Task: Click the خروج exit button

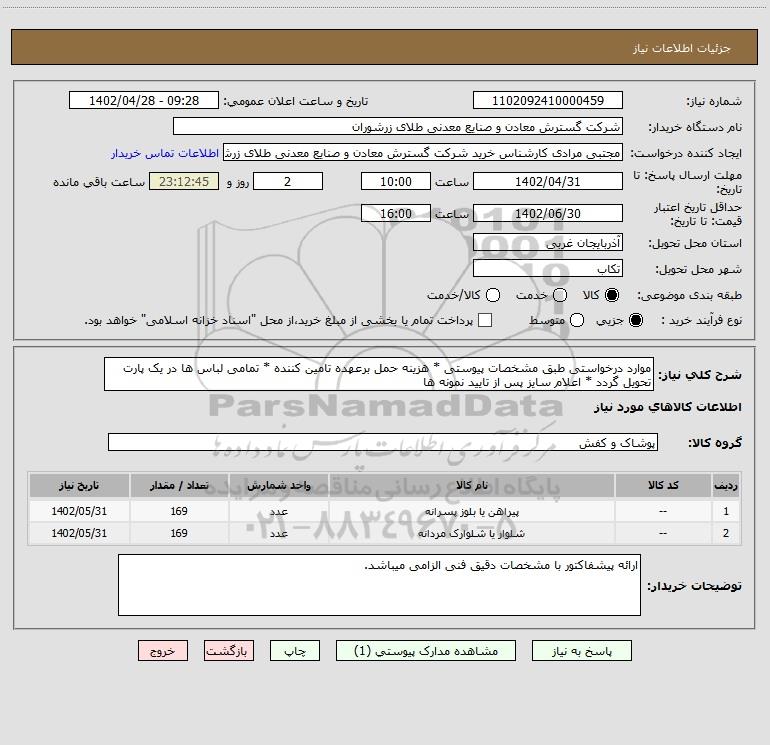Action: [x=163, y=651]
